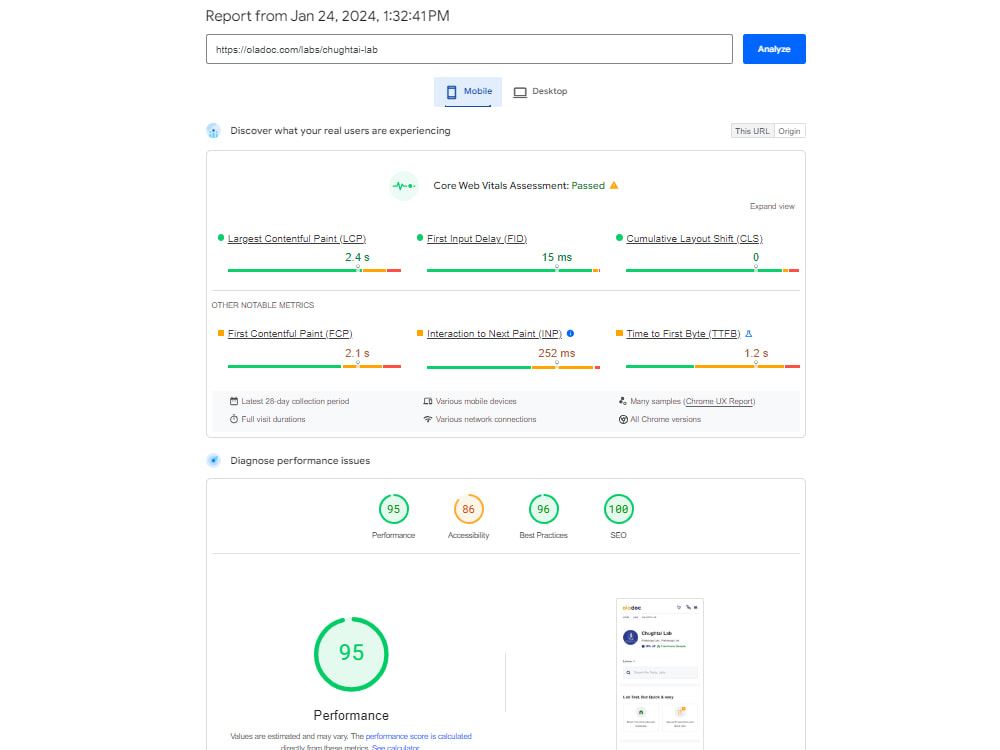Viewport: 1000px width, 750px height.
Task: Click the report date heading text
Action: tap(327, 16)
